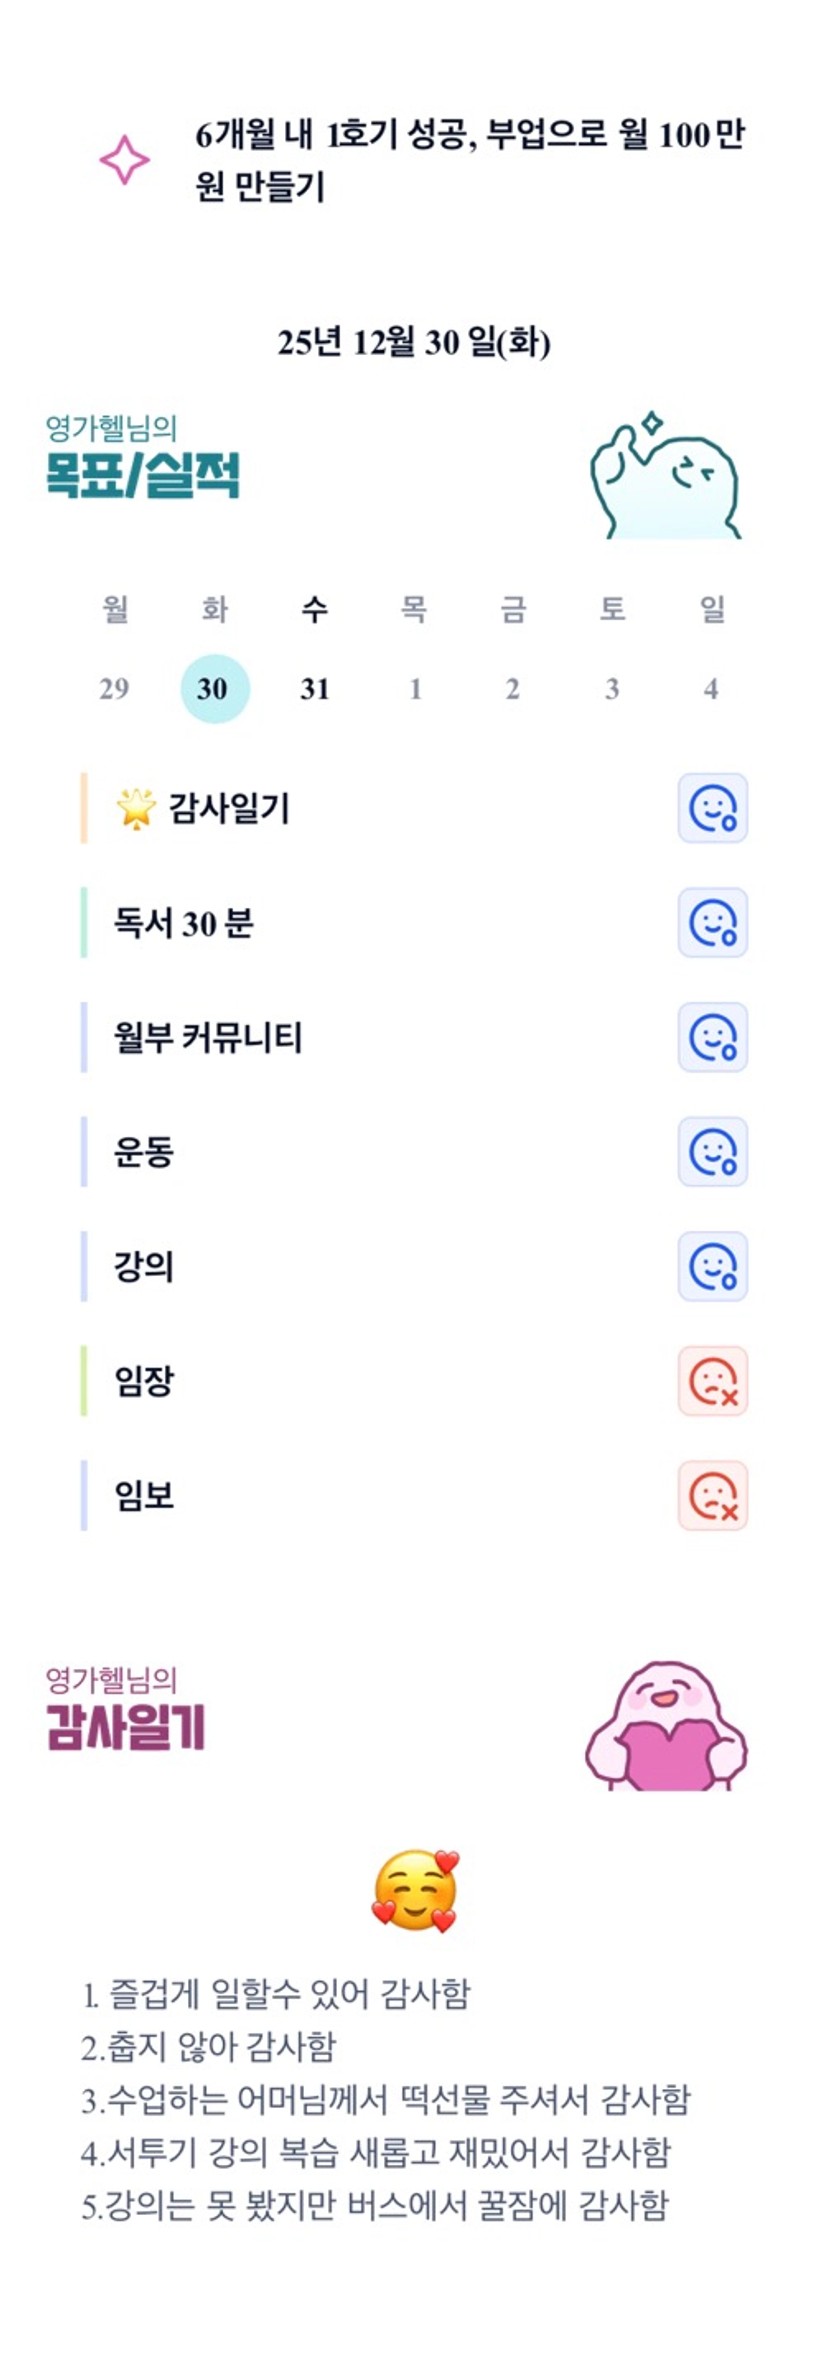Click the smiling hearts emoji
This screenshot has width=827, height=2372.
[415, 1890]
